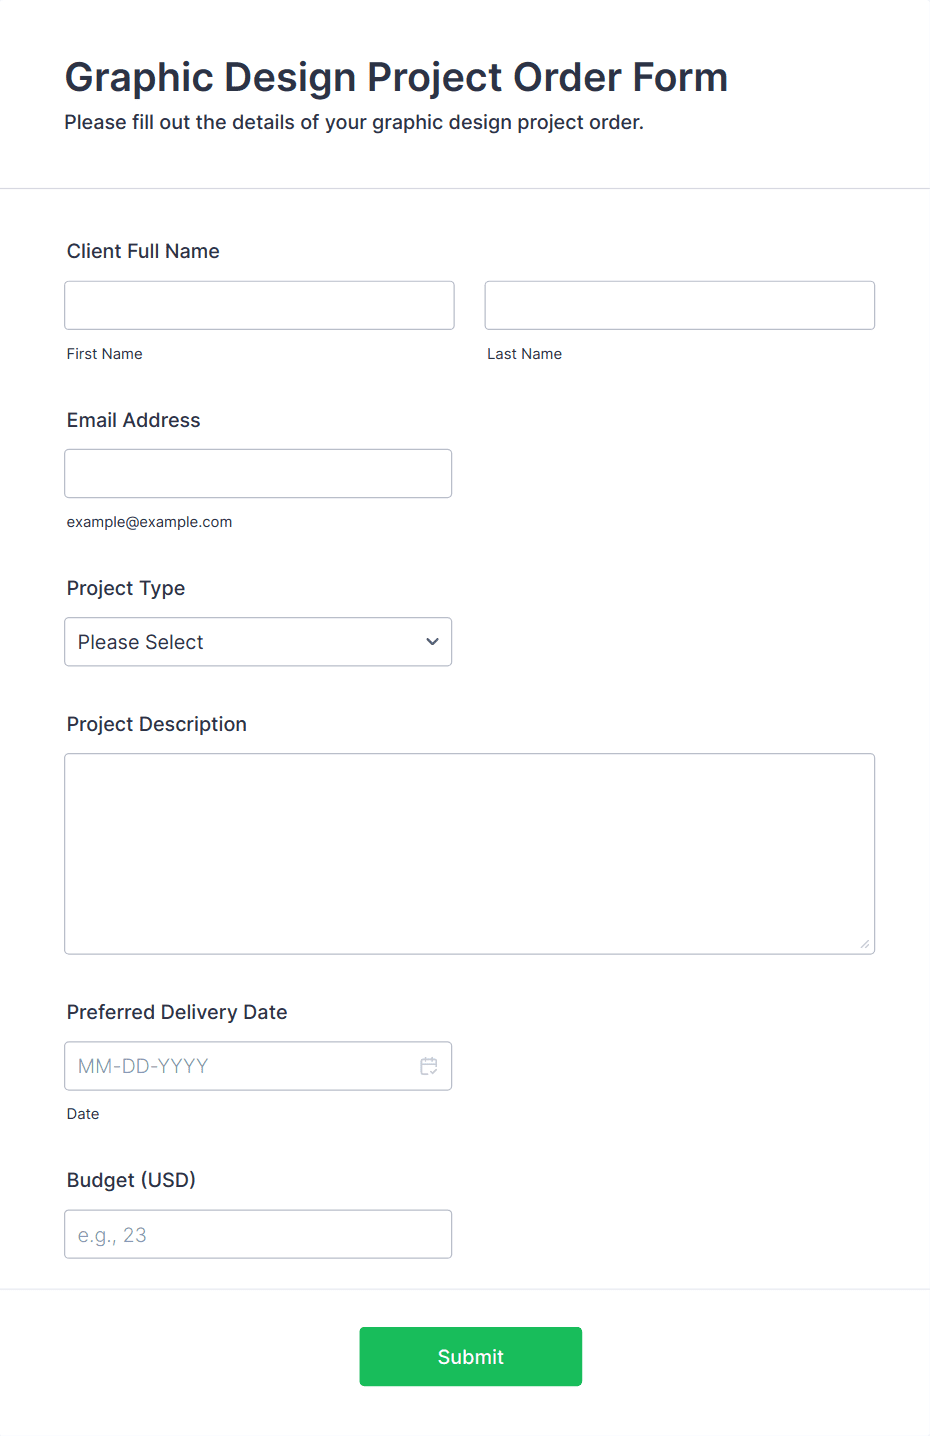Grab the Project Description resize handle
930x1436 pixels.
coord(865,944)
